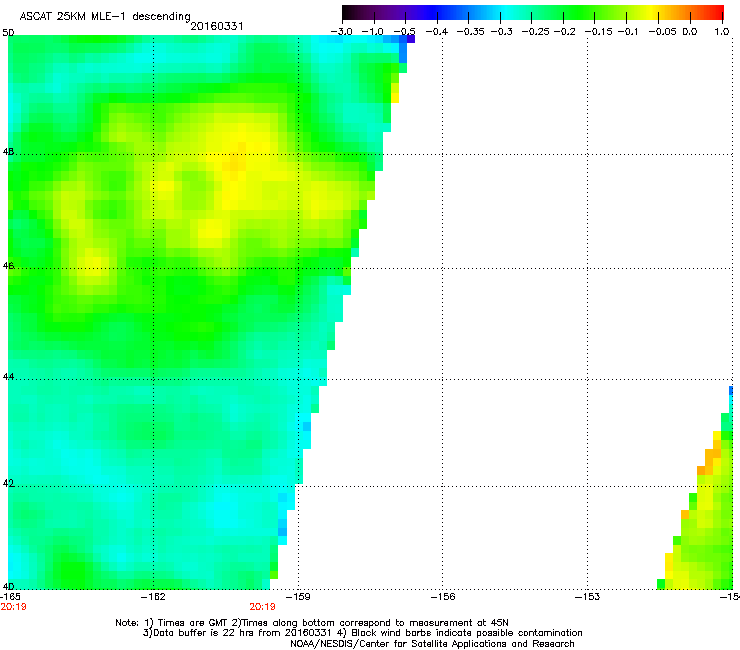This screenshot has height=650, width=740.
Task: Click the -0.4 colorbar label
Action: click(x=437, y=32)
